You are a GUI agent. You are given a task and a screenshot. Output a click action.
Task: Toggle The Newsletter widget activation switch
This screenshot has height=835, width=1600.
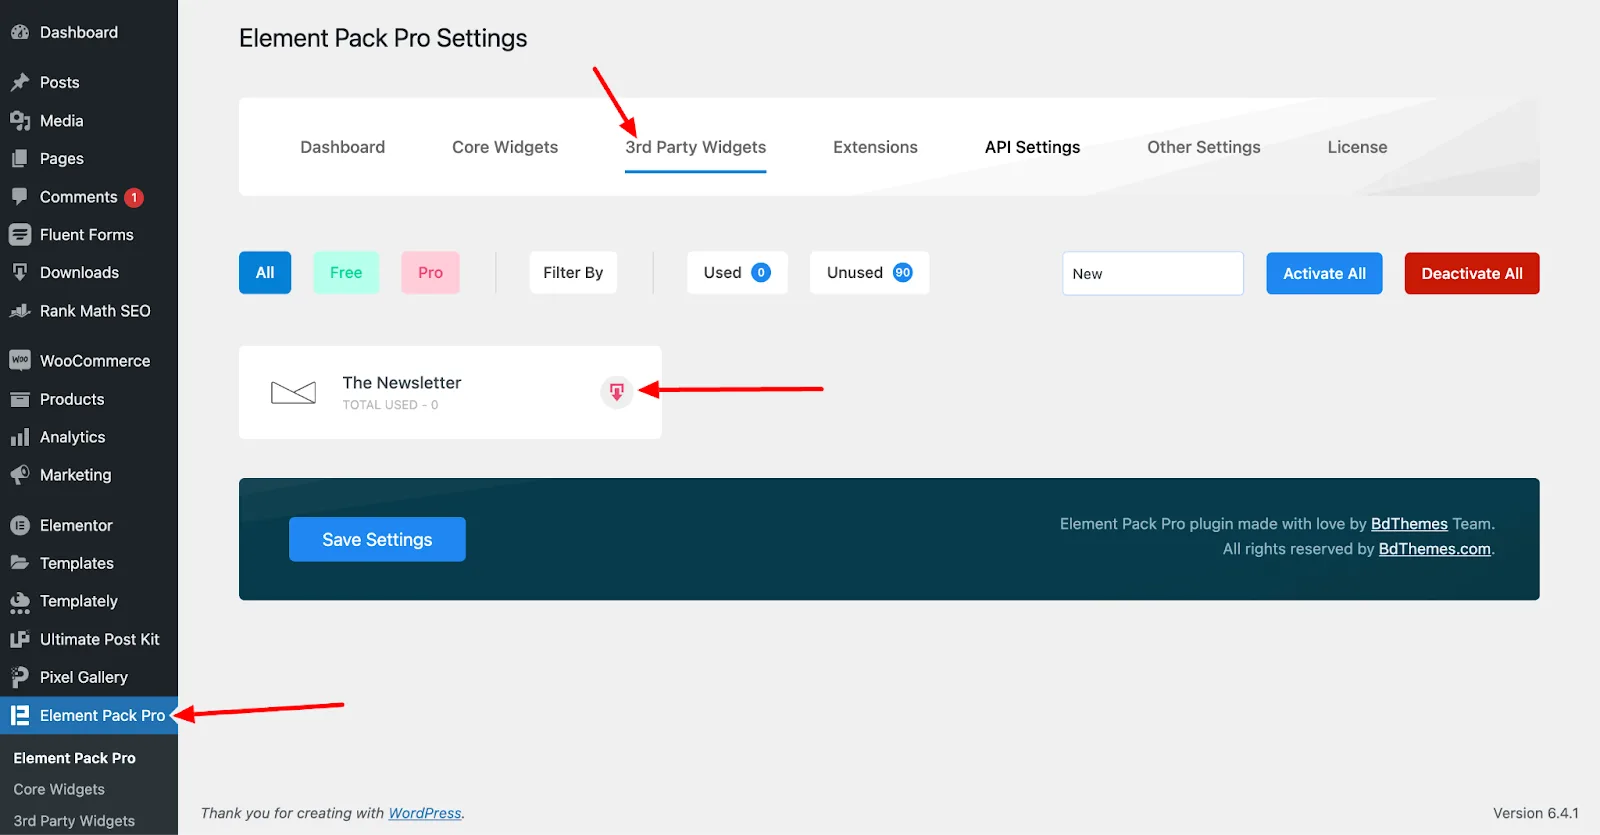[617, 392]
